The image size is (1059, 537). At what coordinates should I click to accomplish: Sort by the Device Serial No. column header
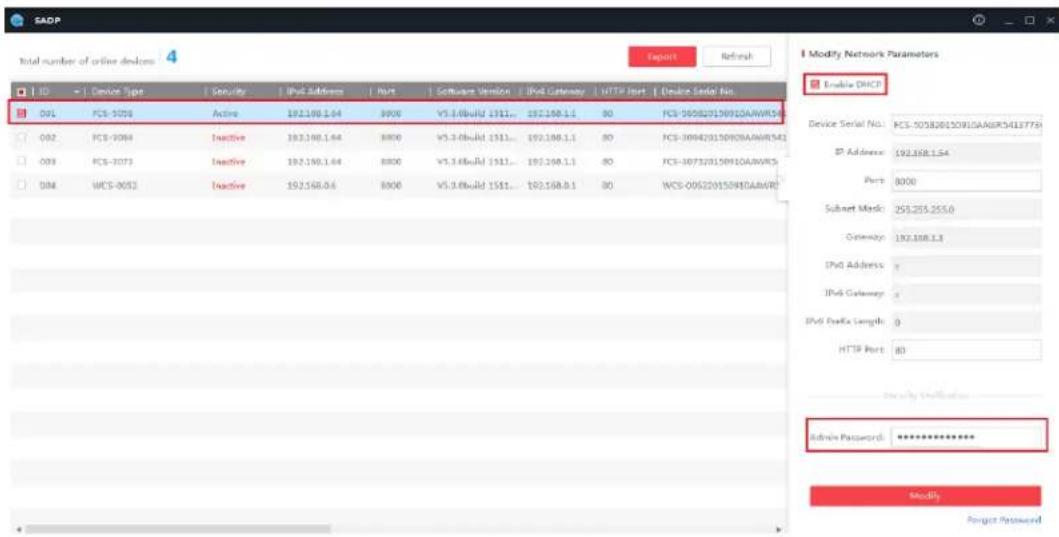(x=698, y=91)
